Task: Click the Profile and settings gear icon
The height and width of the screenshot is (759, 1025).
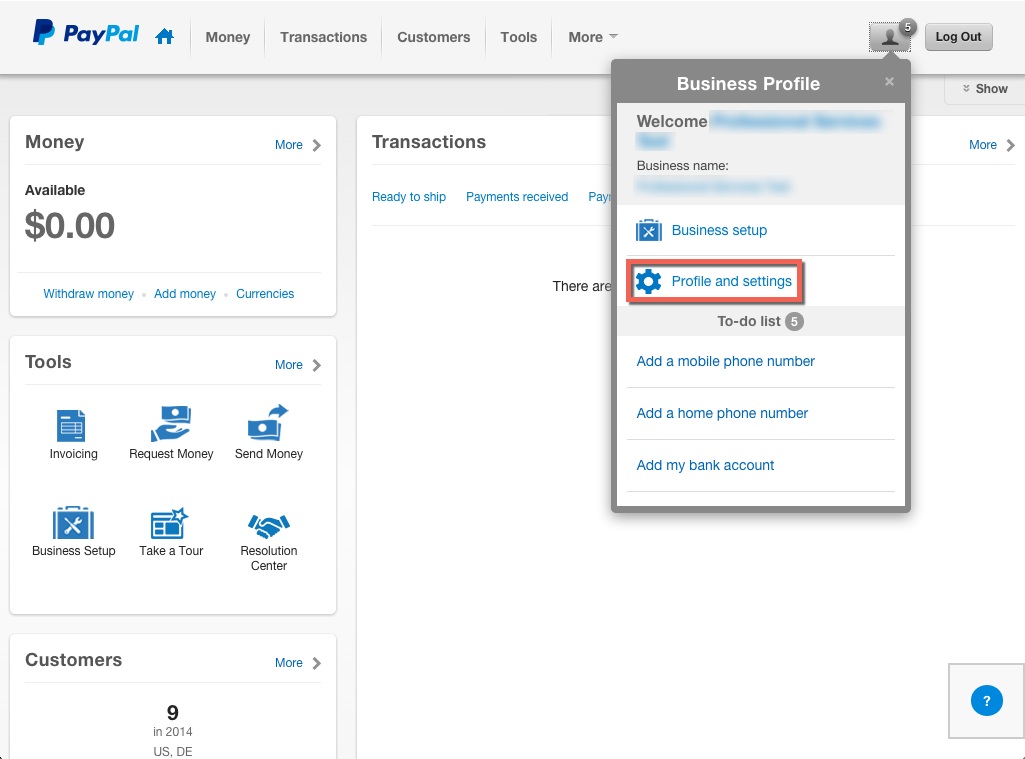Action: [648, 281]
